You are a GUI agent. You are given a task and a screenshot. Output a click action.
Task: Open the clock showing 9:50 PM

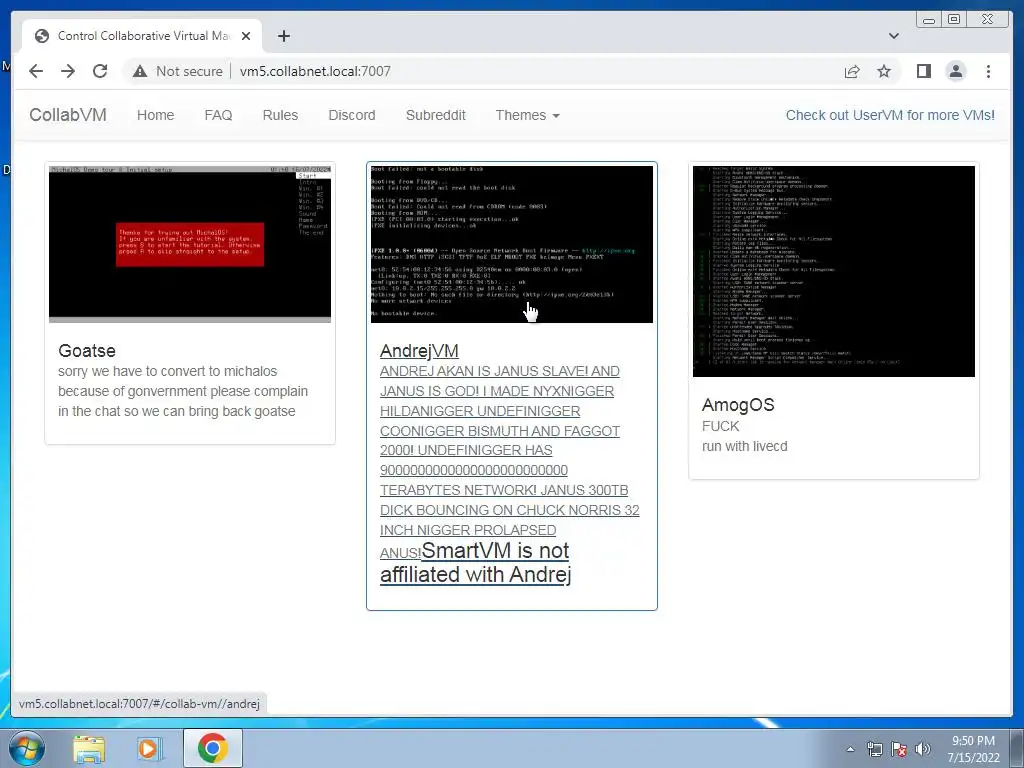coord(973,749)
